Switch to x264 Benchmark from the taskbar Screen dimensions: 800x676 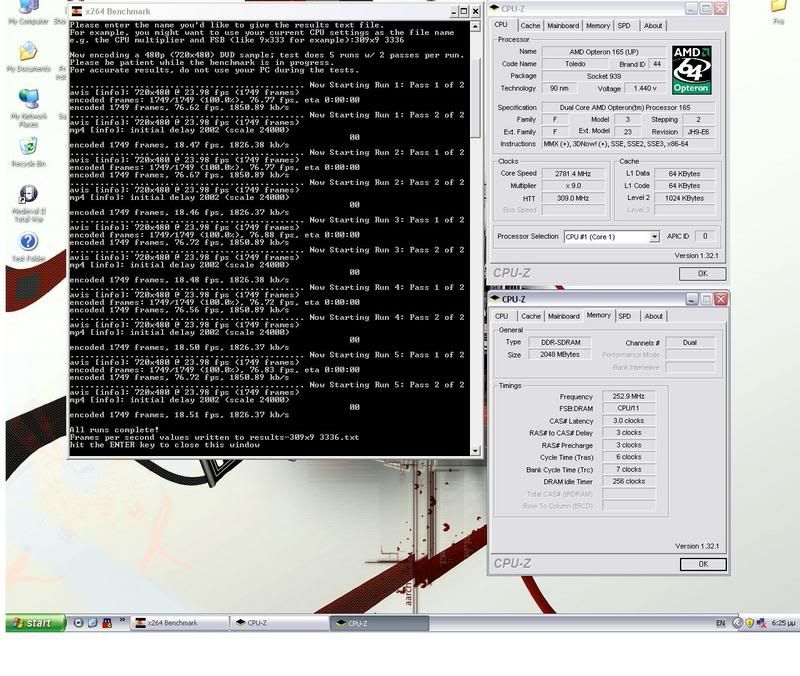pos(181,623)
